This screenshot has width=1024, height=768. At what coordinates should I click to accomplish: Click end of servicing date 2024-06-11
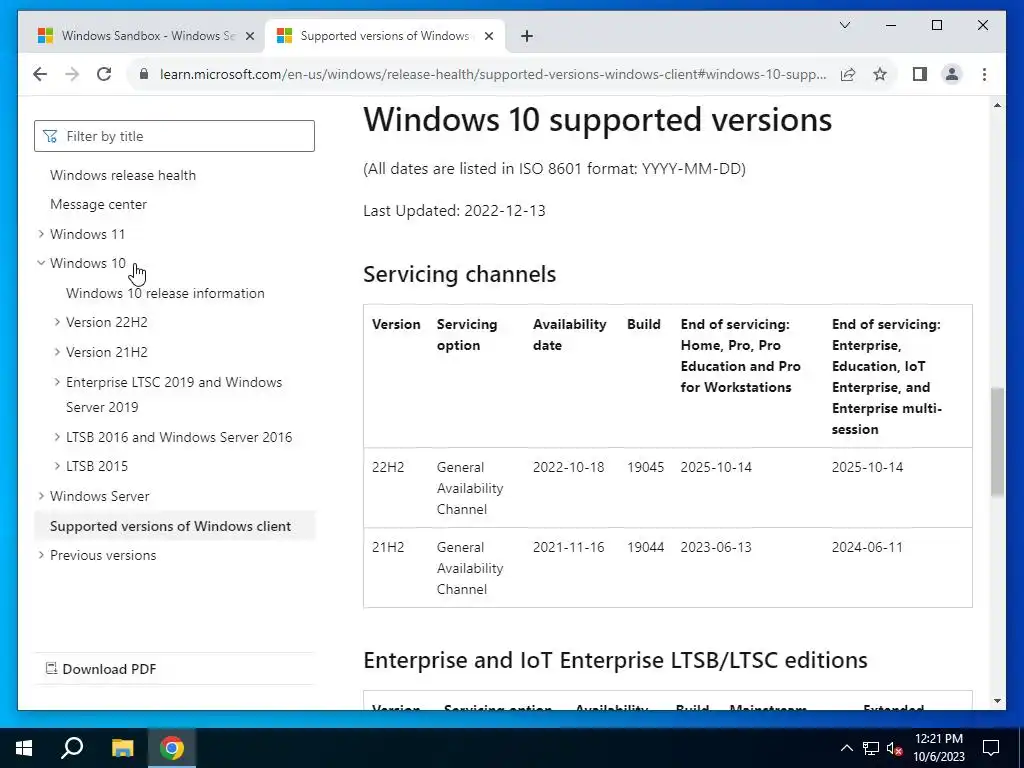(x=867, y=547)
